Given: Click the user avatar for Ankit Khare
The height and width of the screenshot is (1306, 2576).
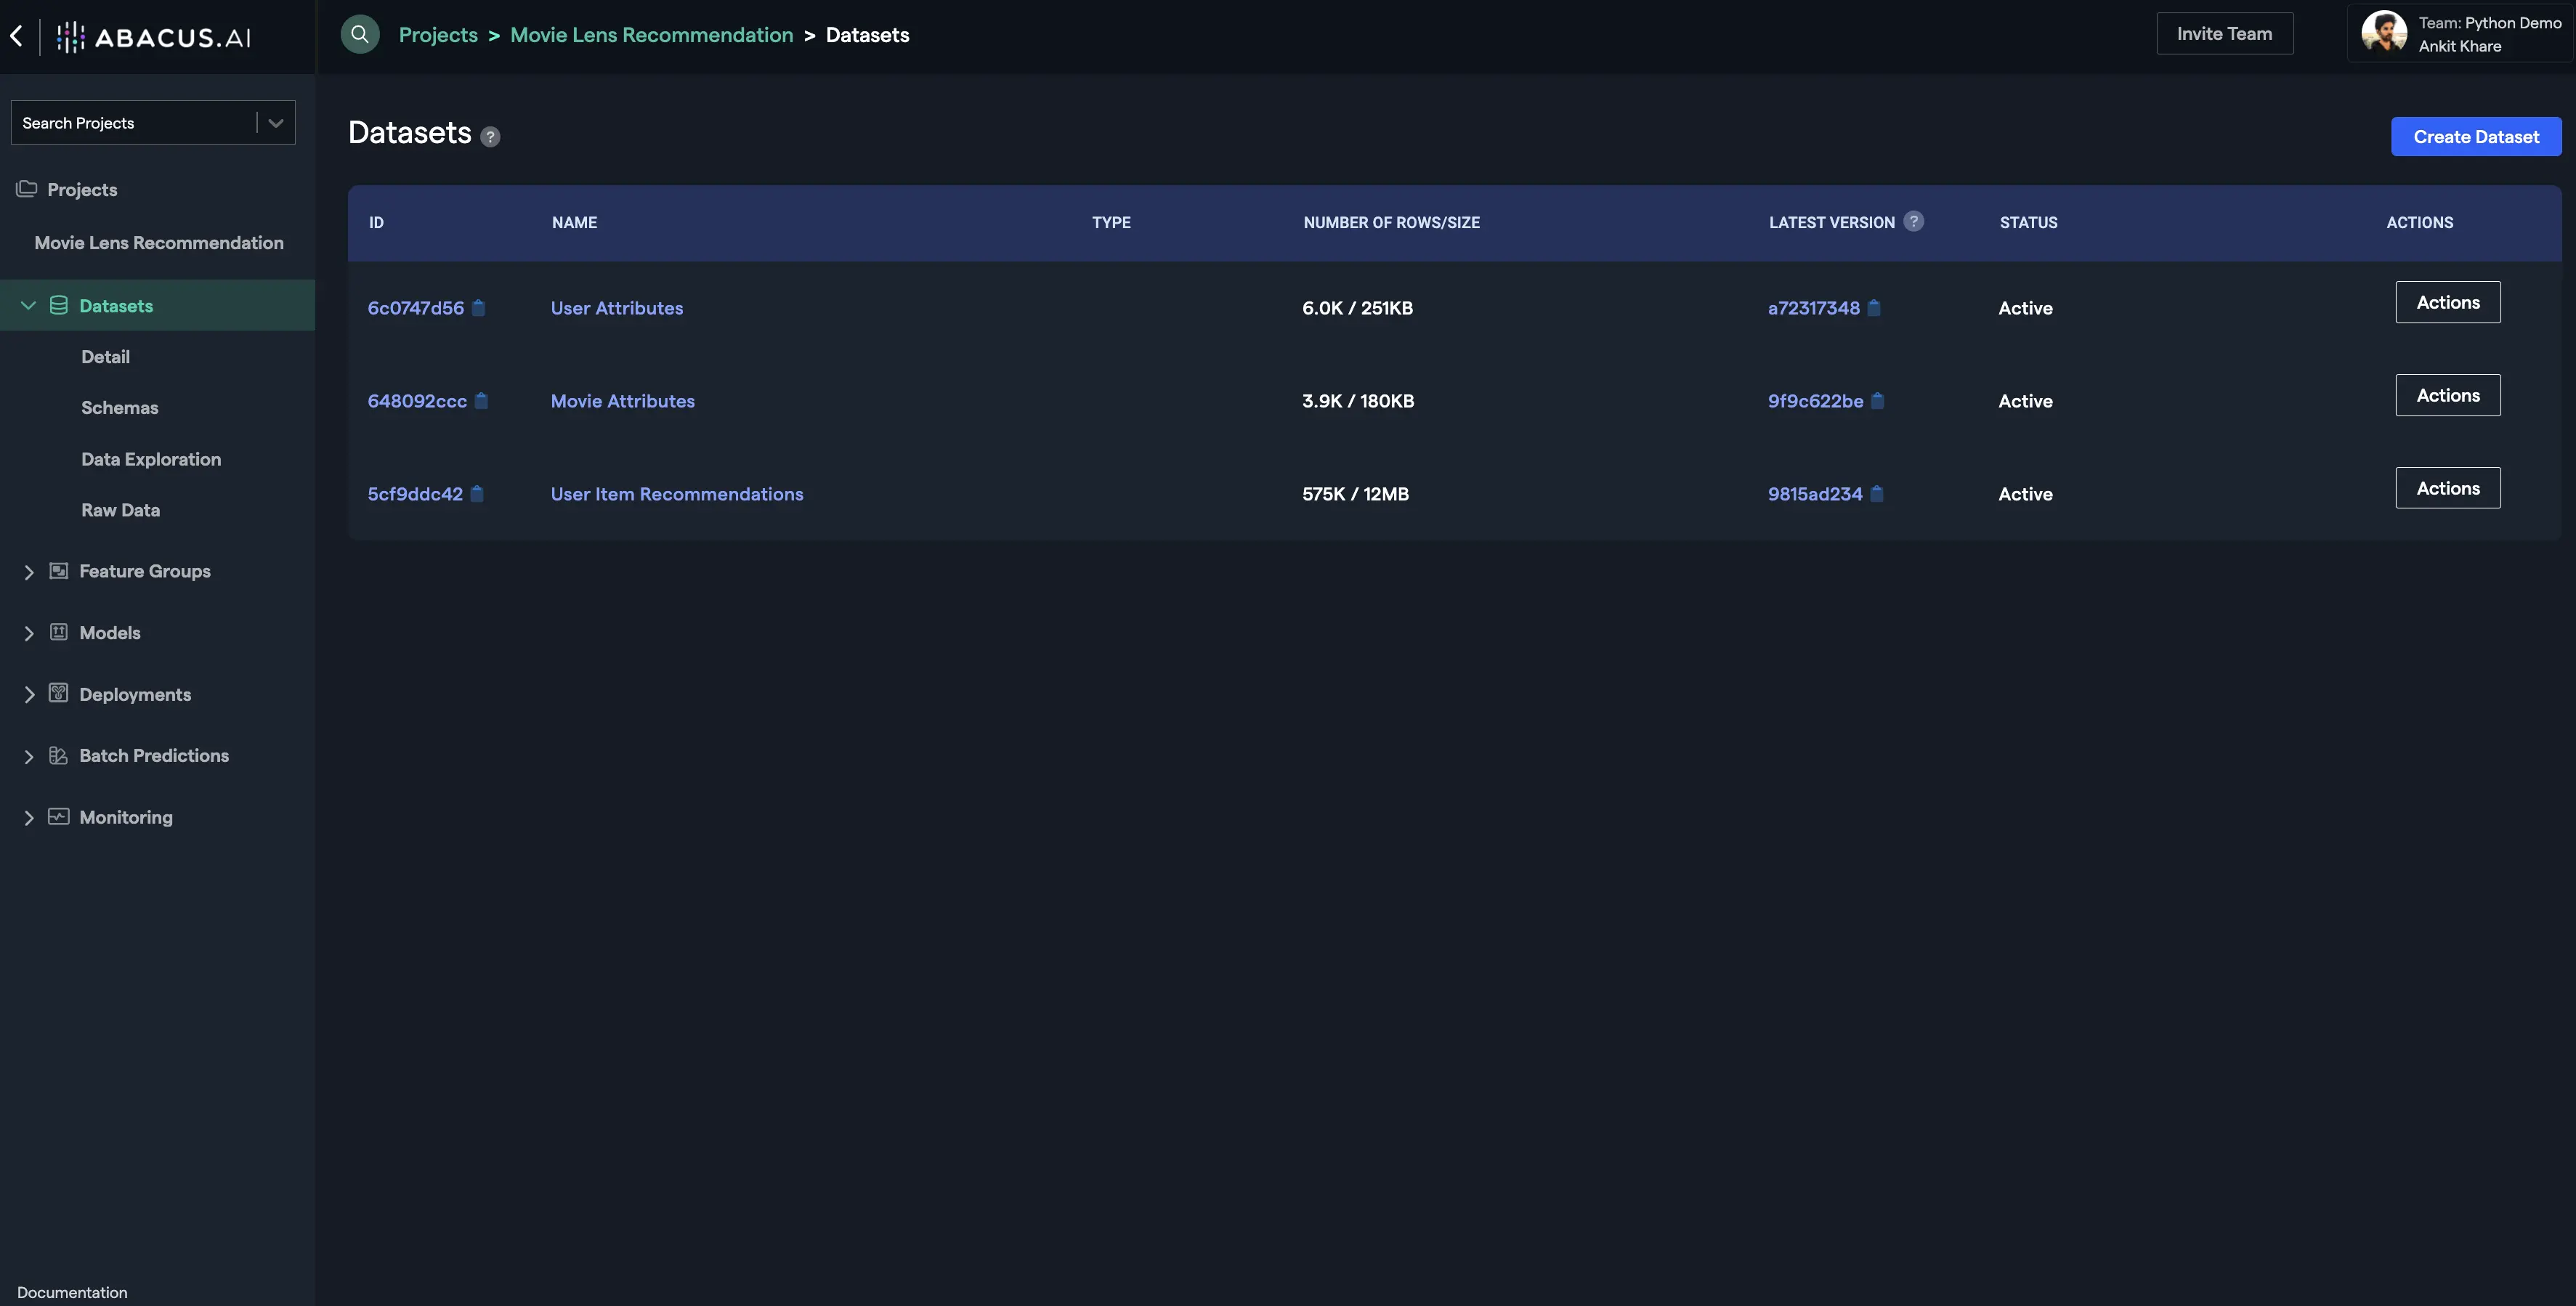Looking at the screenshot, I should tap(2384, 32).
